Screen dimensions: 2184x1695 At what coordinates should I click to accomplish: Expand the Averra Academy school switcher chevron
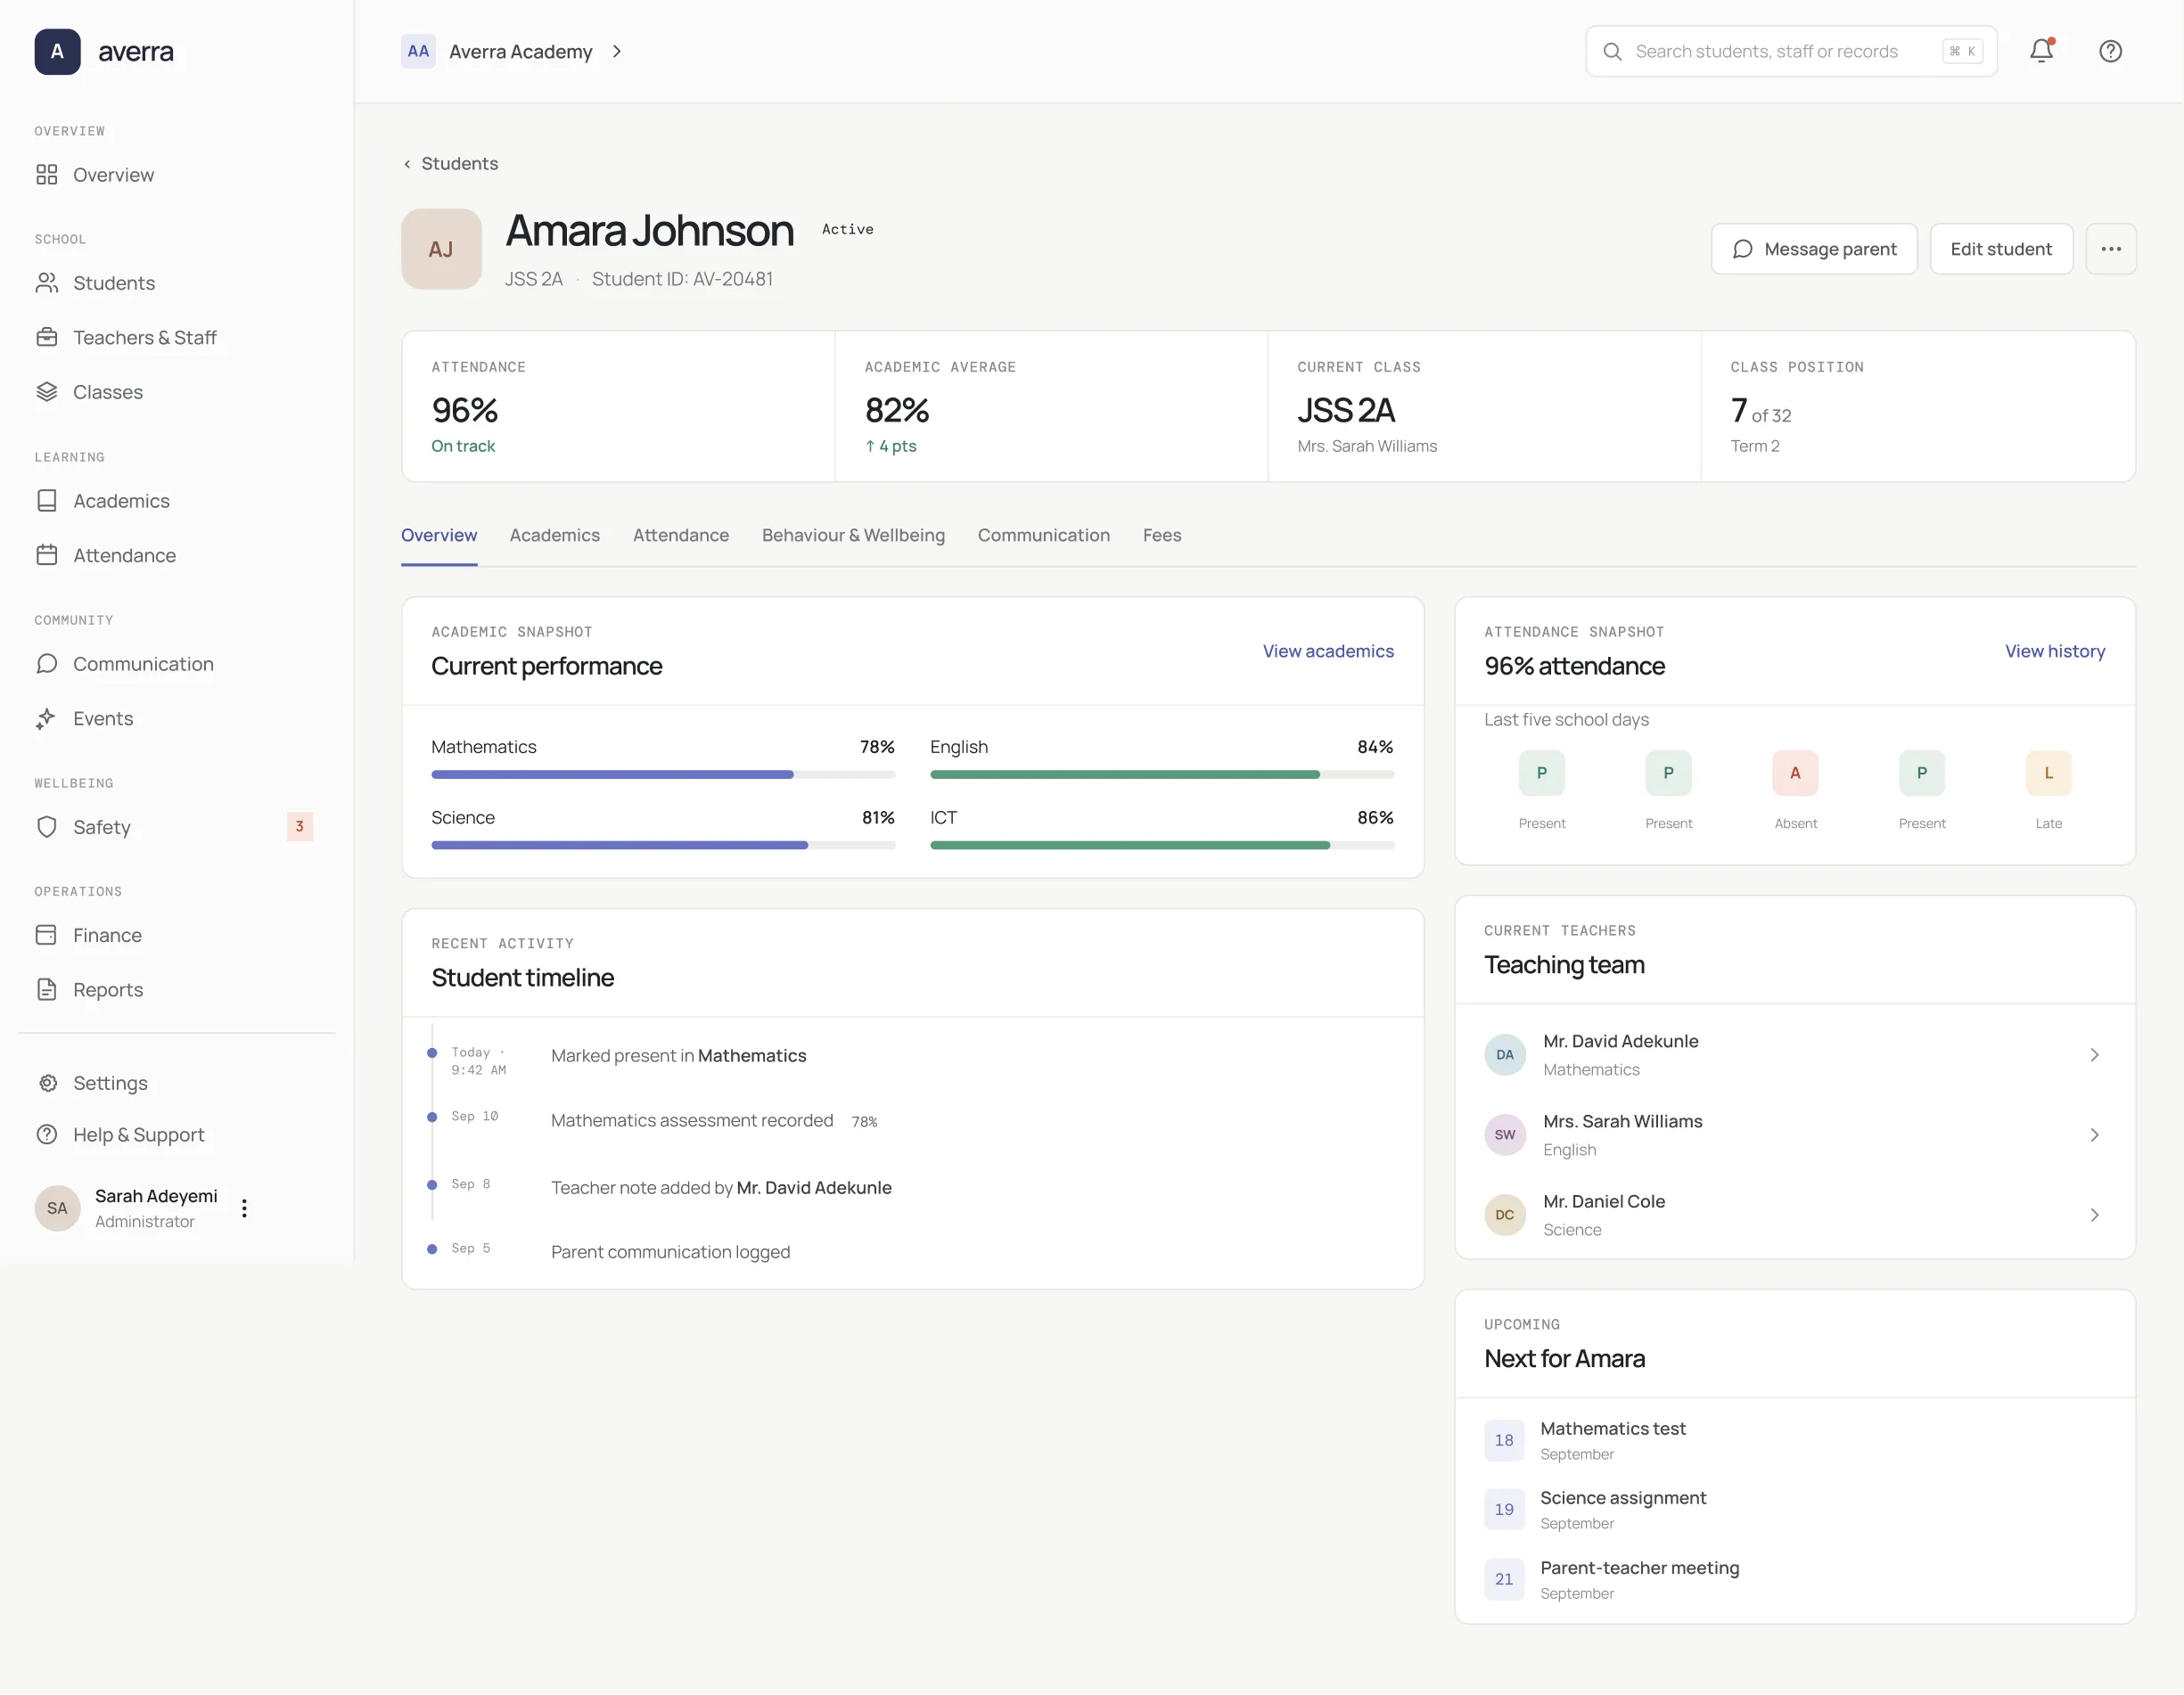617,51
